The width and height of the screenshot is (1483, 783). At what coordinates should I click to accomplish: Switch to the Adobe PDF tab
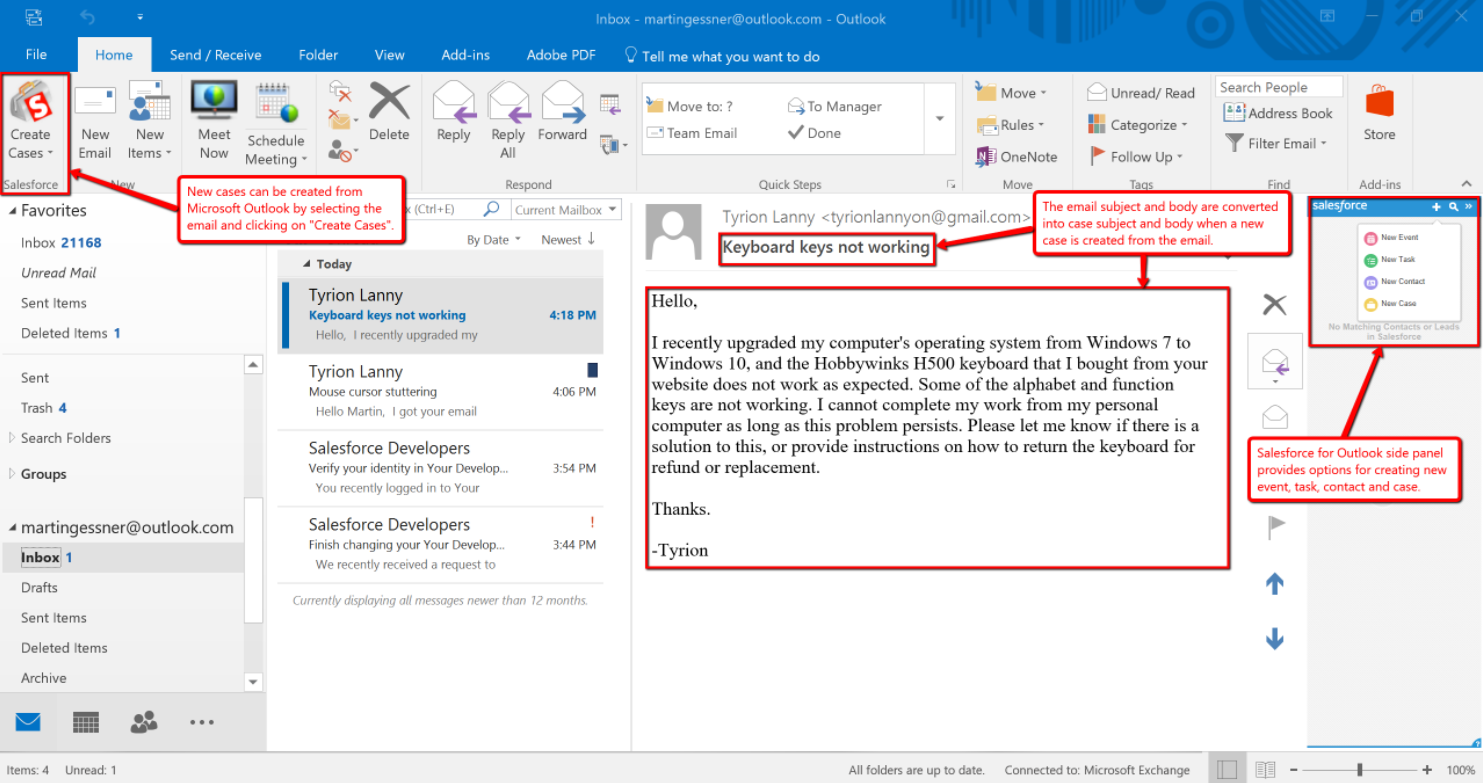click(561, 55)
